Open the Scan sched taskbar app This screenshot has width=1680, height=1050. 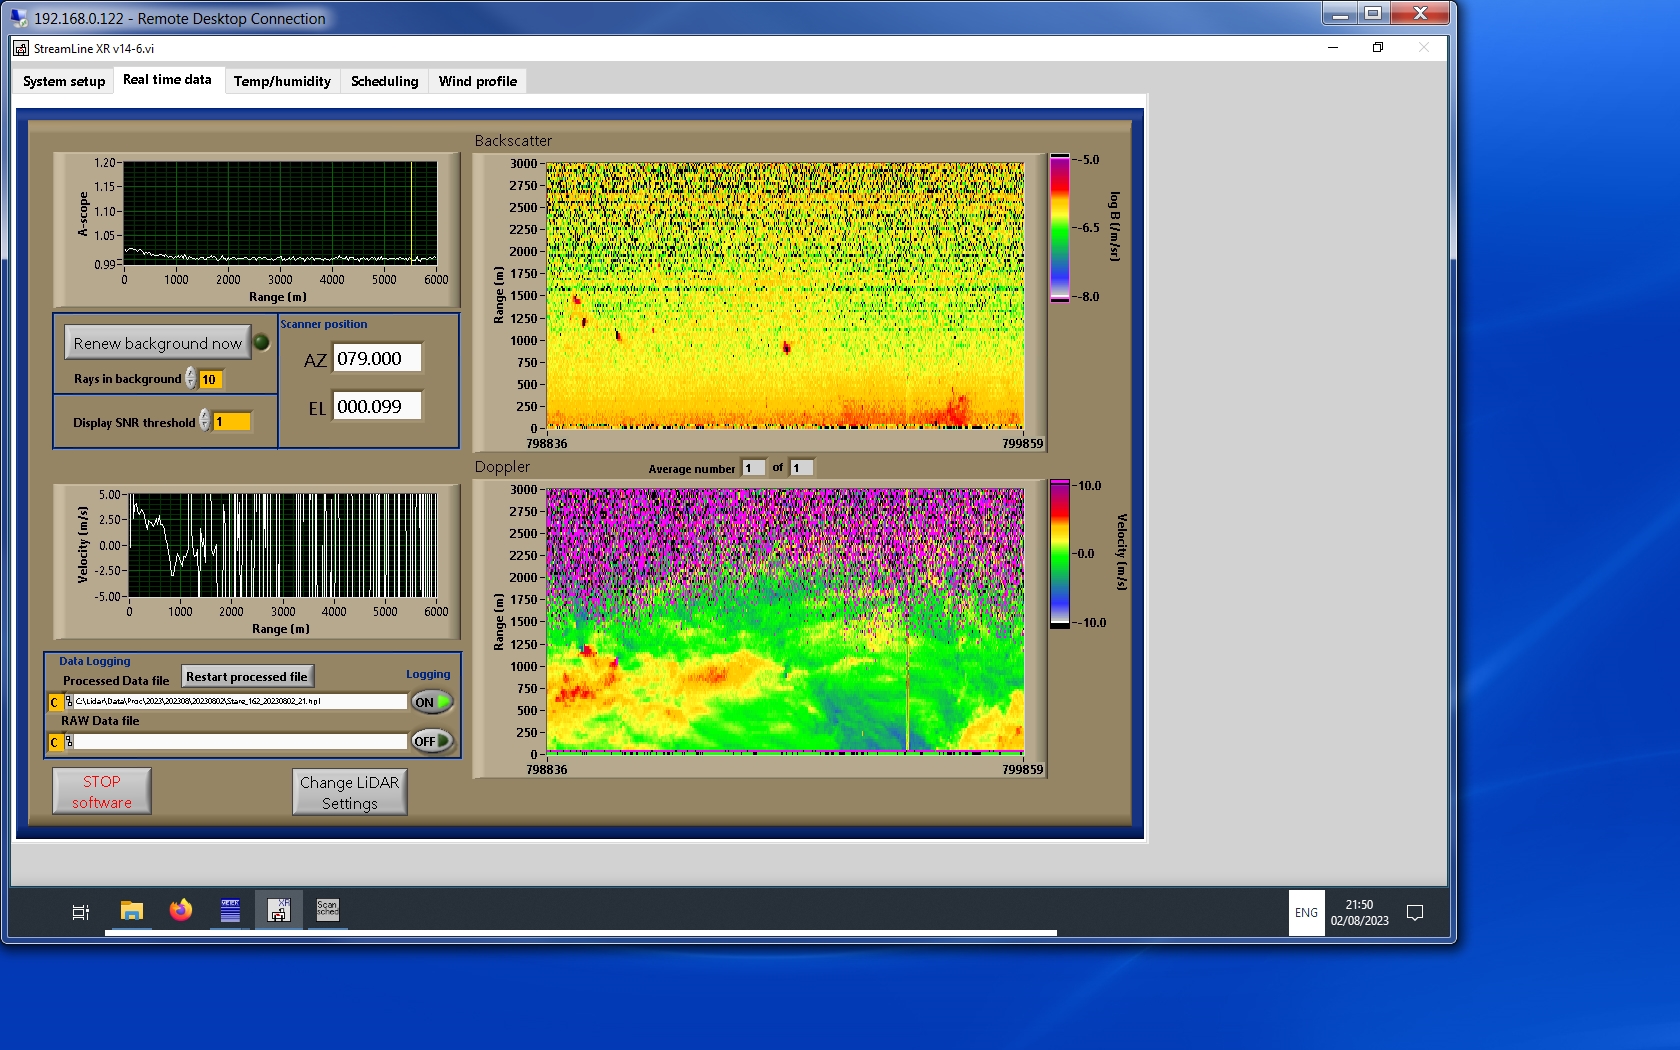click(x=327, y=911)
